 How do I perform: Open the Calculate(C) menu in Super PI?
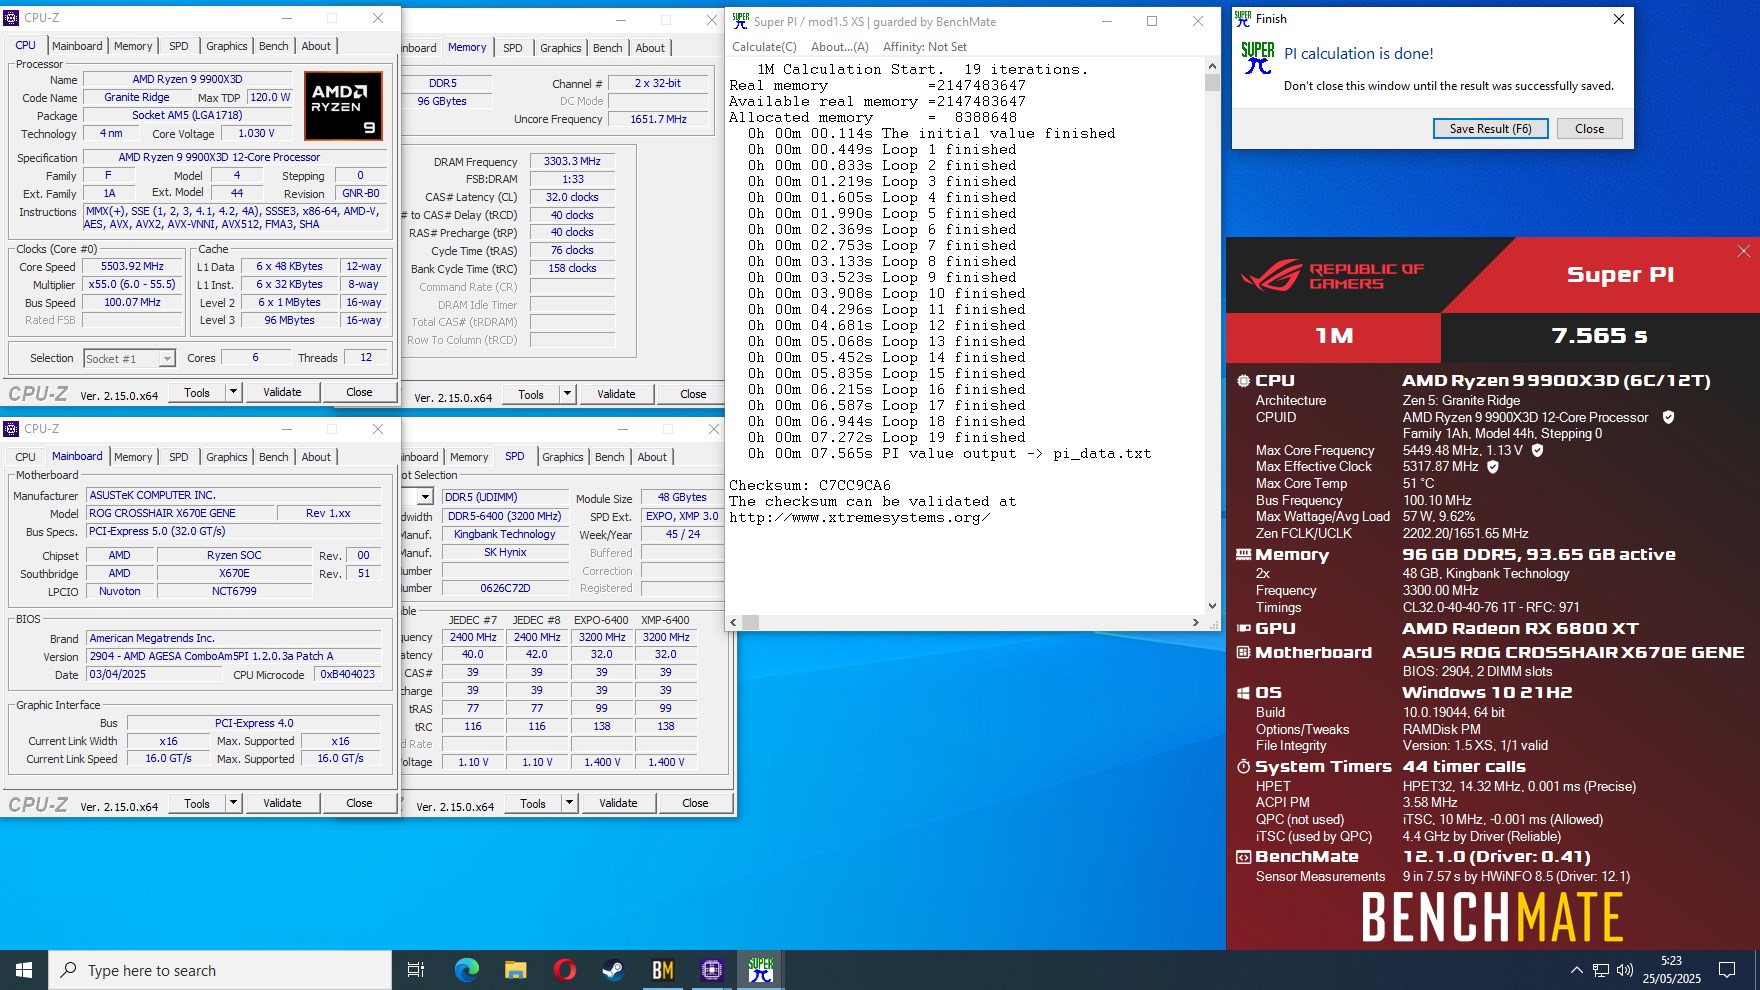[x=764, y=46]
